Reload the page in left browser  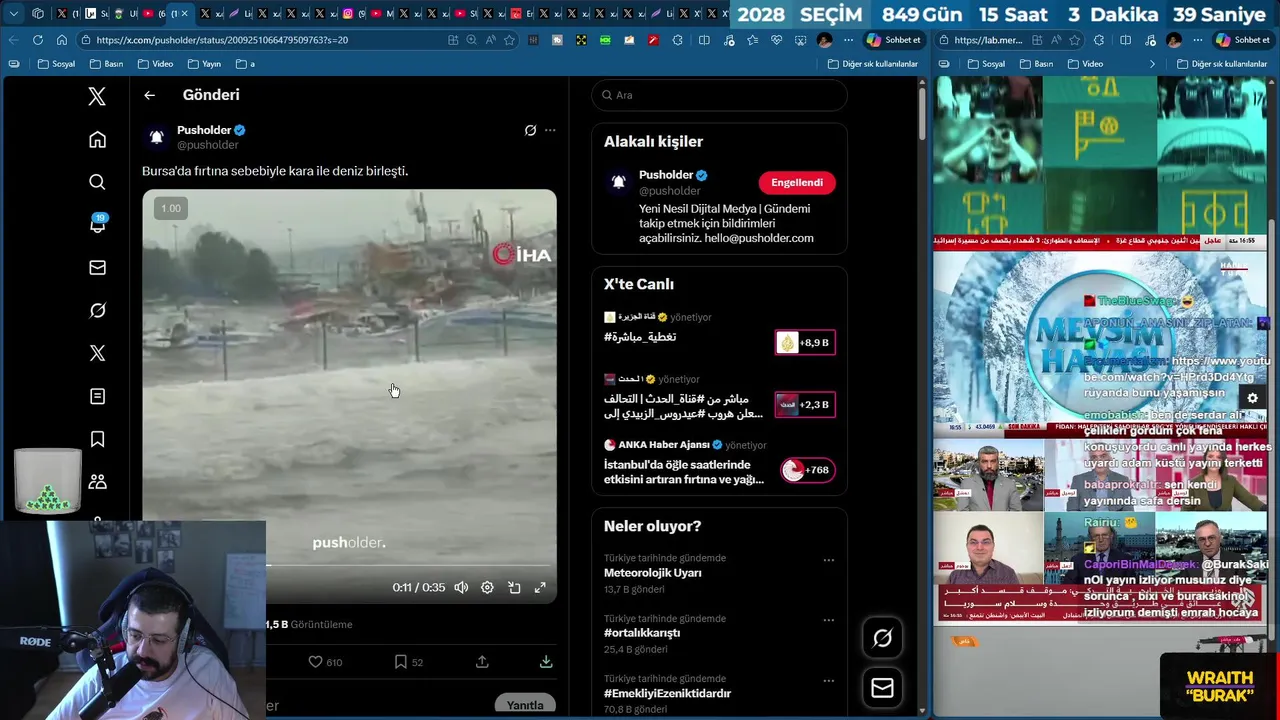point(37,40)
